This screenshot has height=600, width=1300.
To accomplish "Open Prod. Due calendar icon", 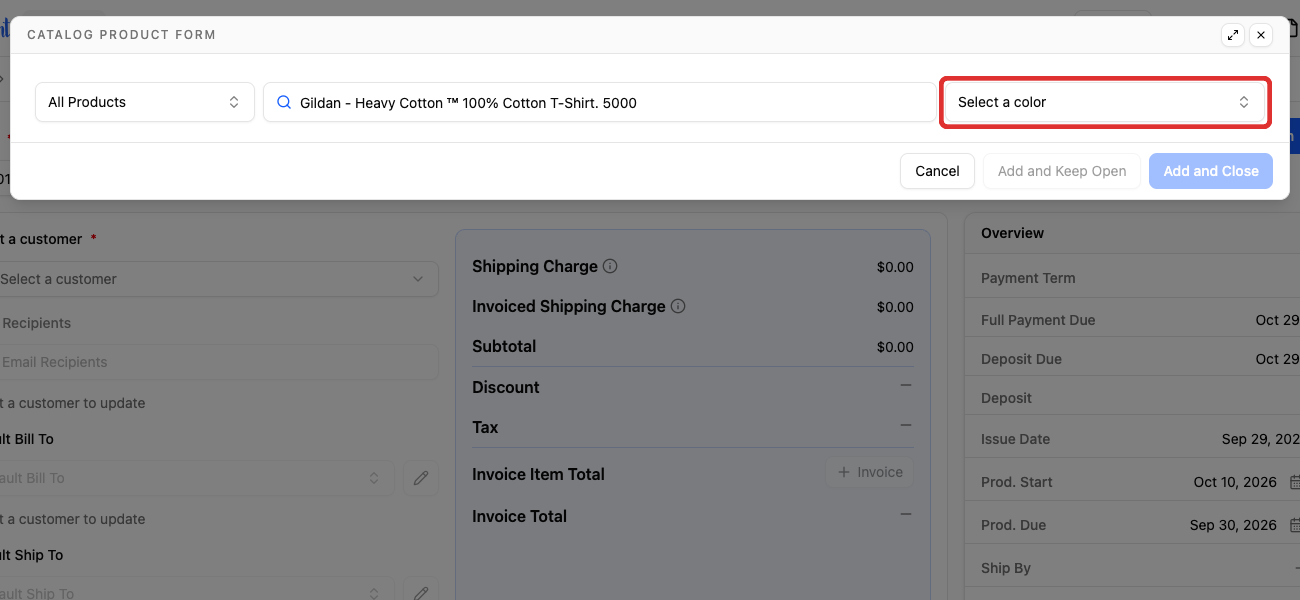I will tap(1294, 525).
